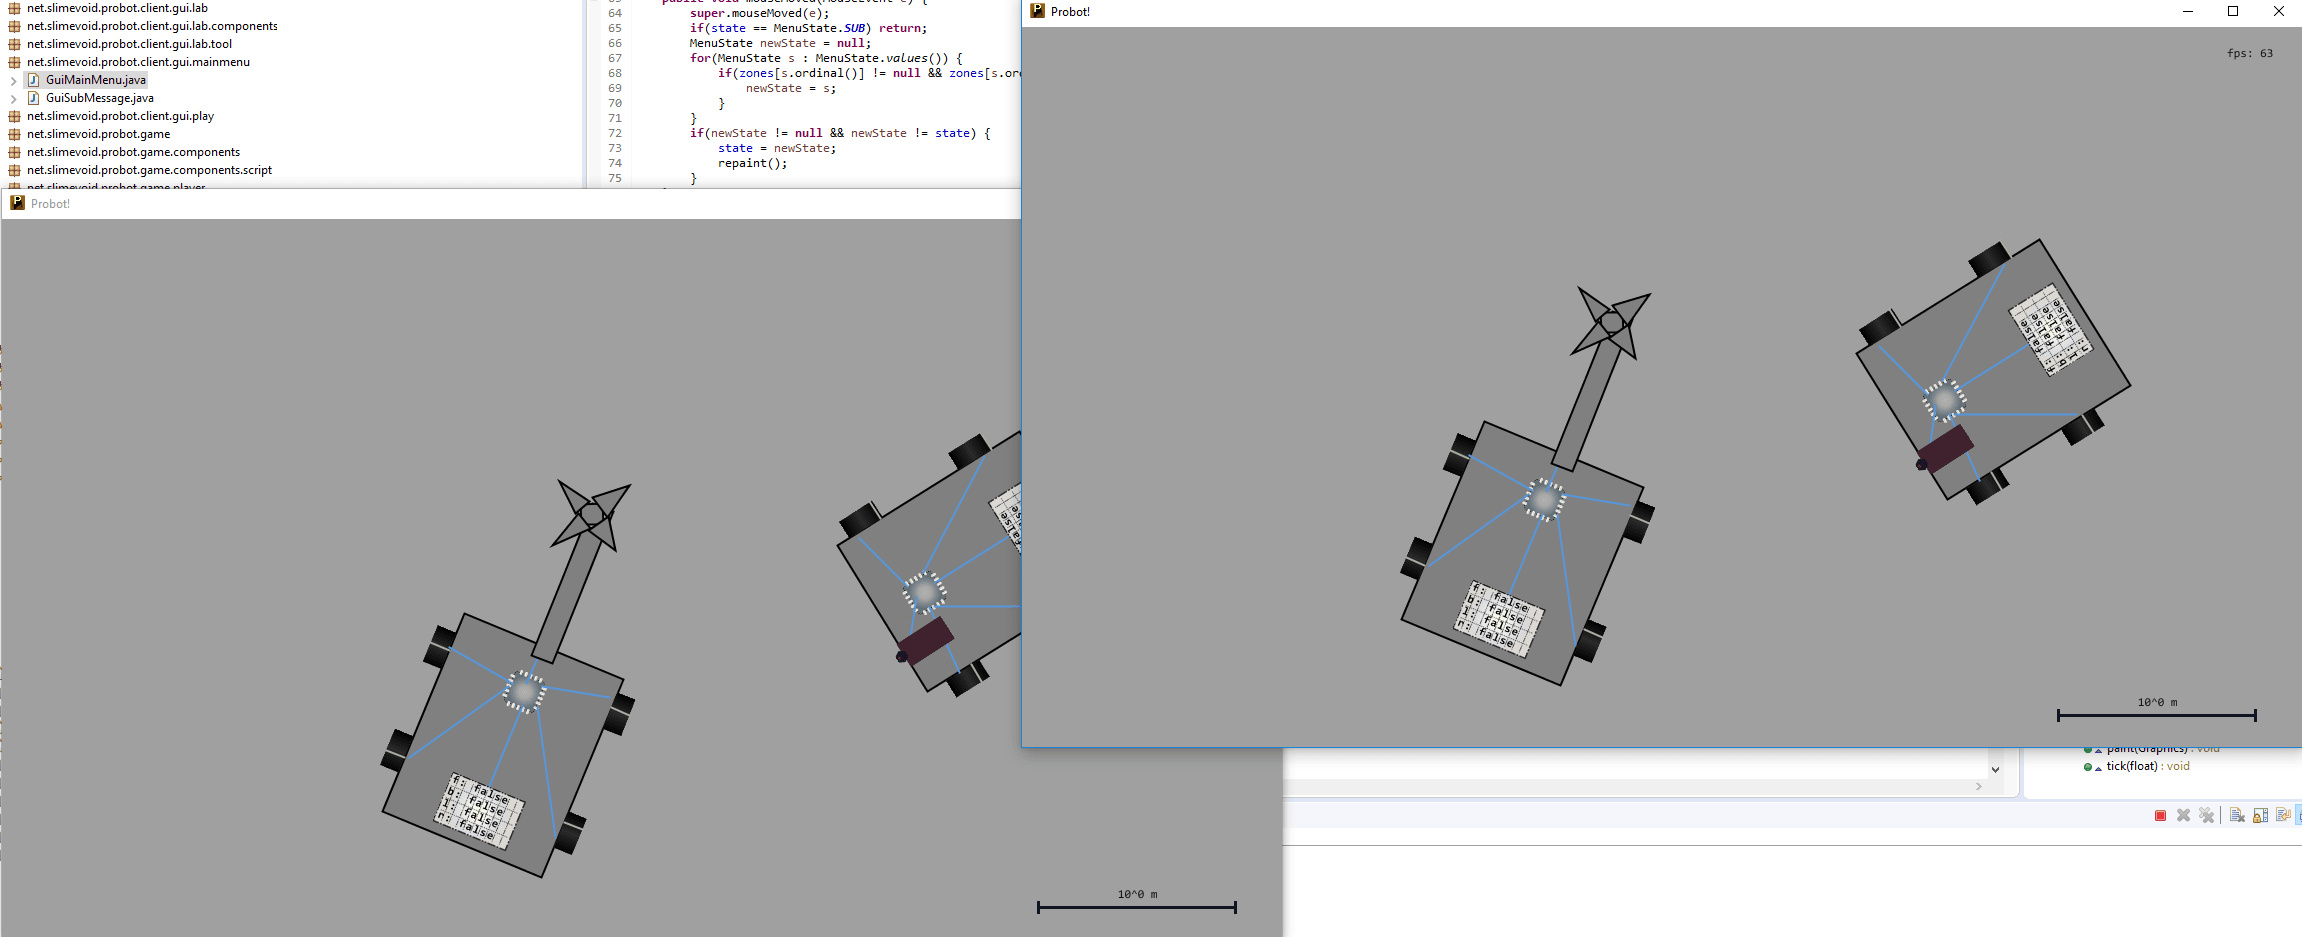Viewport: 2302px width, 937px height.
Task: Select package net.slimevoid.probot.game.components.script
Action: (149, 170)
